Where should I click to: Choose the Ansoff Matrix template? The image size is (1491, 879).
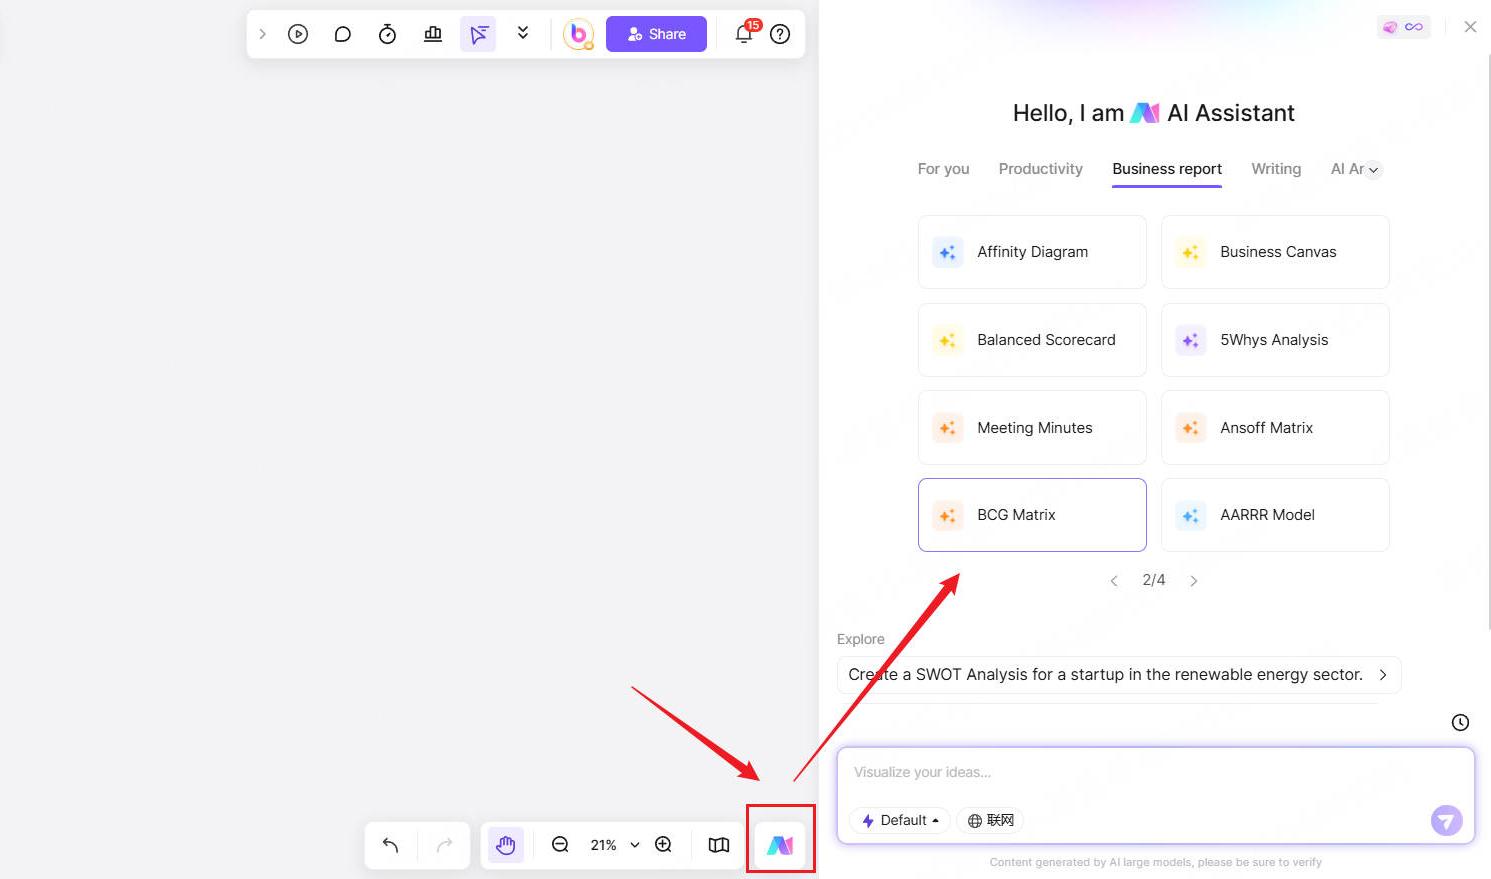coord(1275,428)
